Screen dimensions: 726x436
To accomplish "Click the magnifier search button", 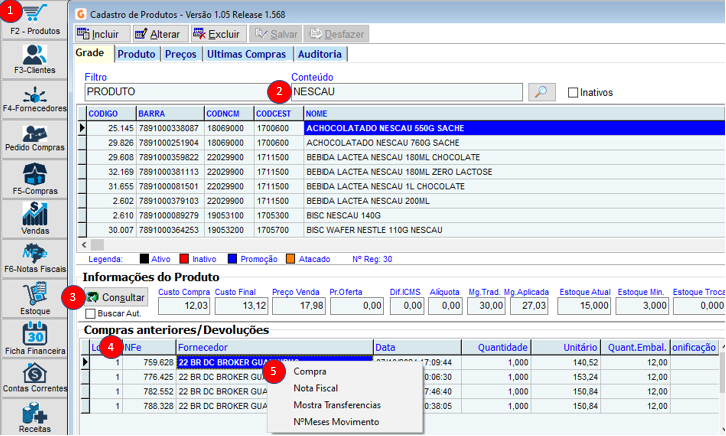I will tap(541, 92).
